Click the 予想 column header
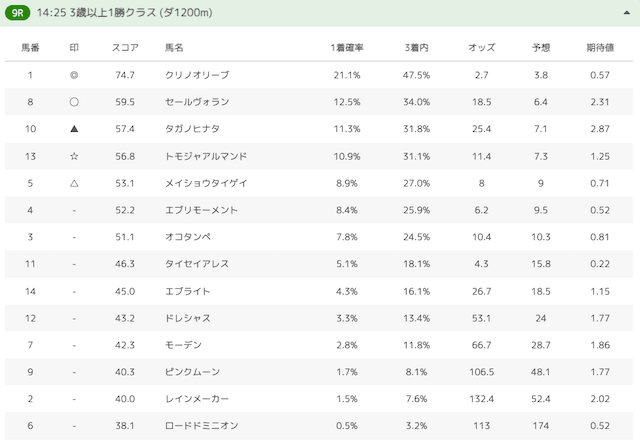 coord(541,48)
